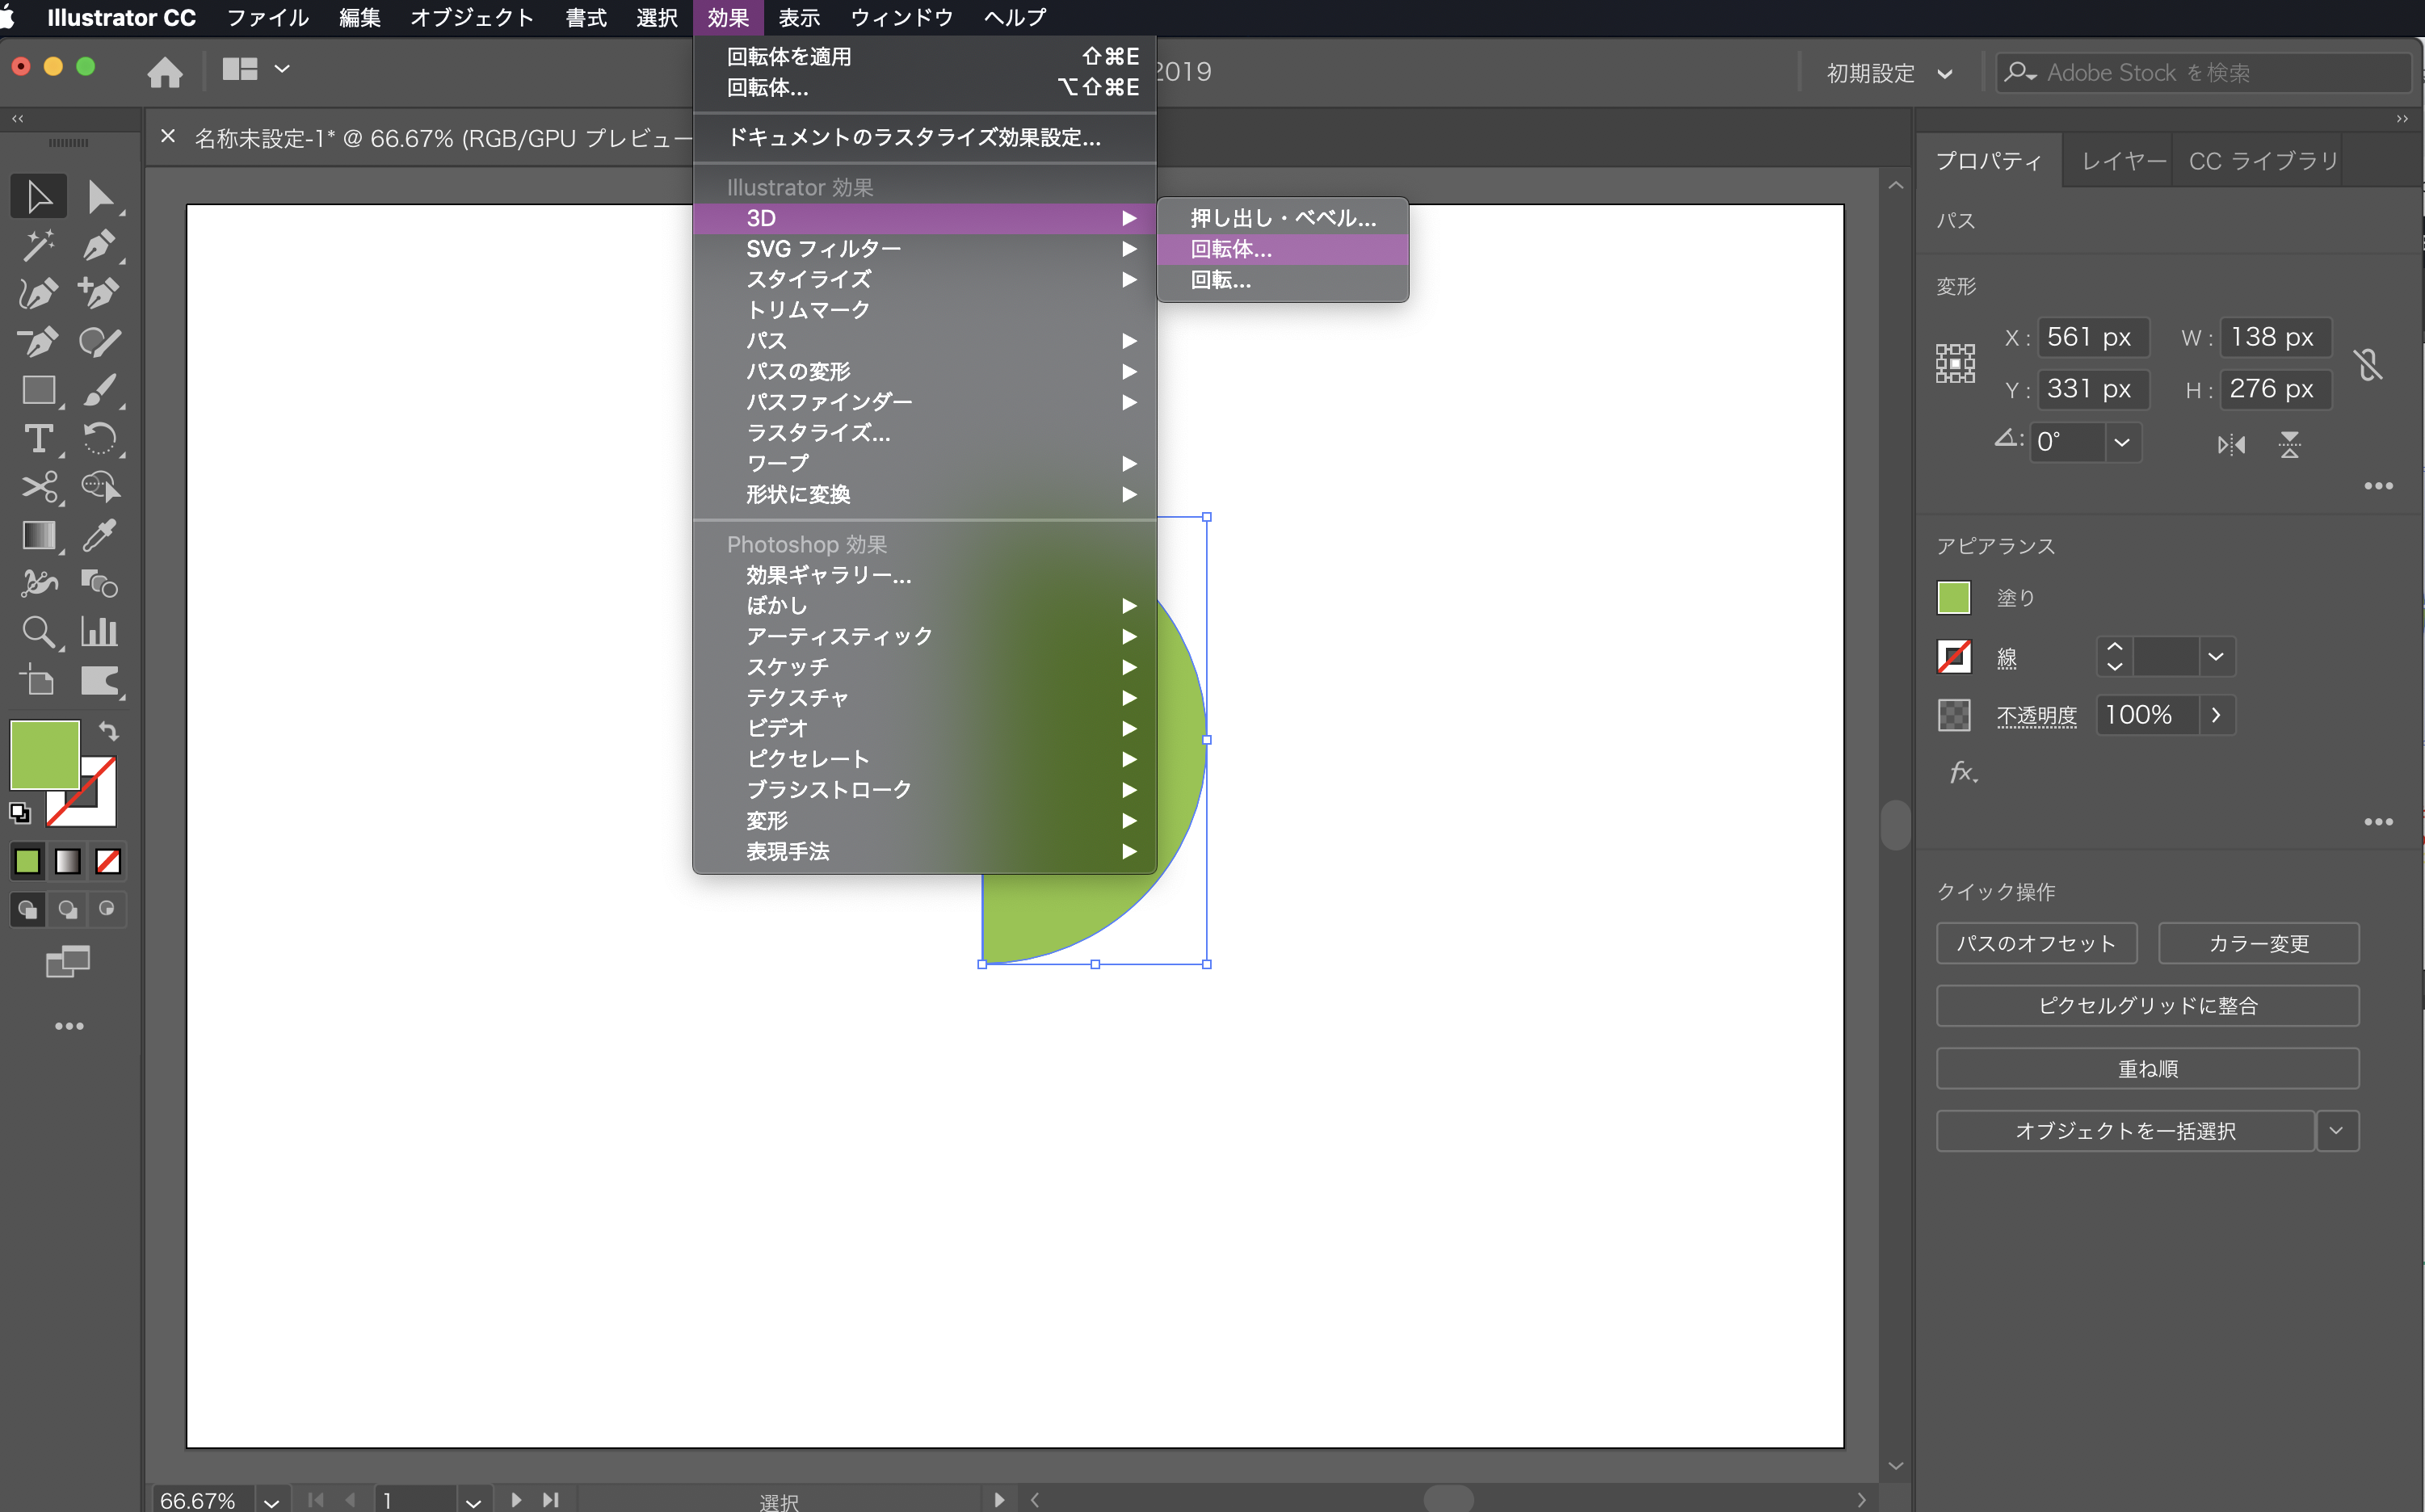Screen dimensions: 2425x1512
Task: Select the Direct Selection tool
Action: point(101,197)
